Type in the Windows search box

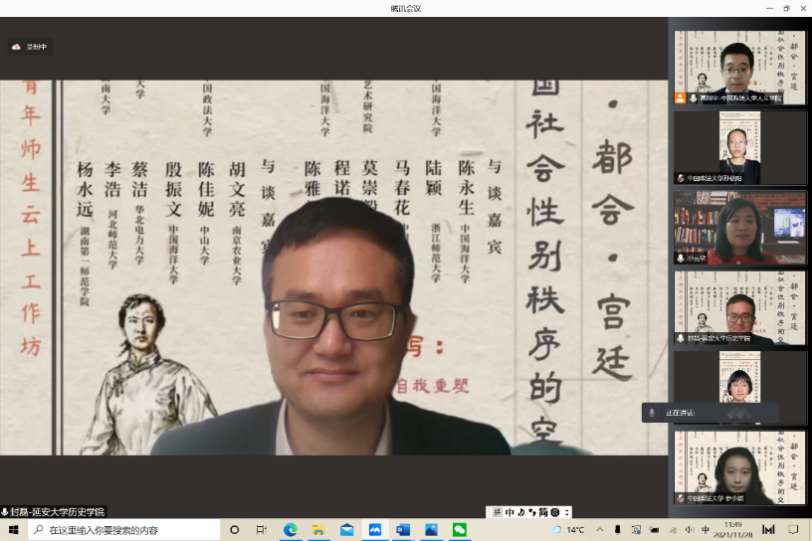120,529
